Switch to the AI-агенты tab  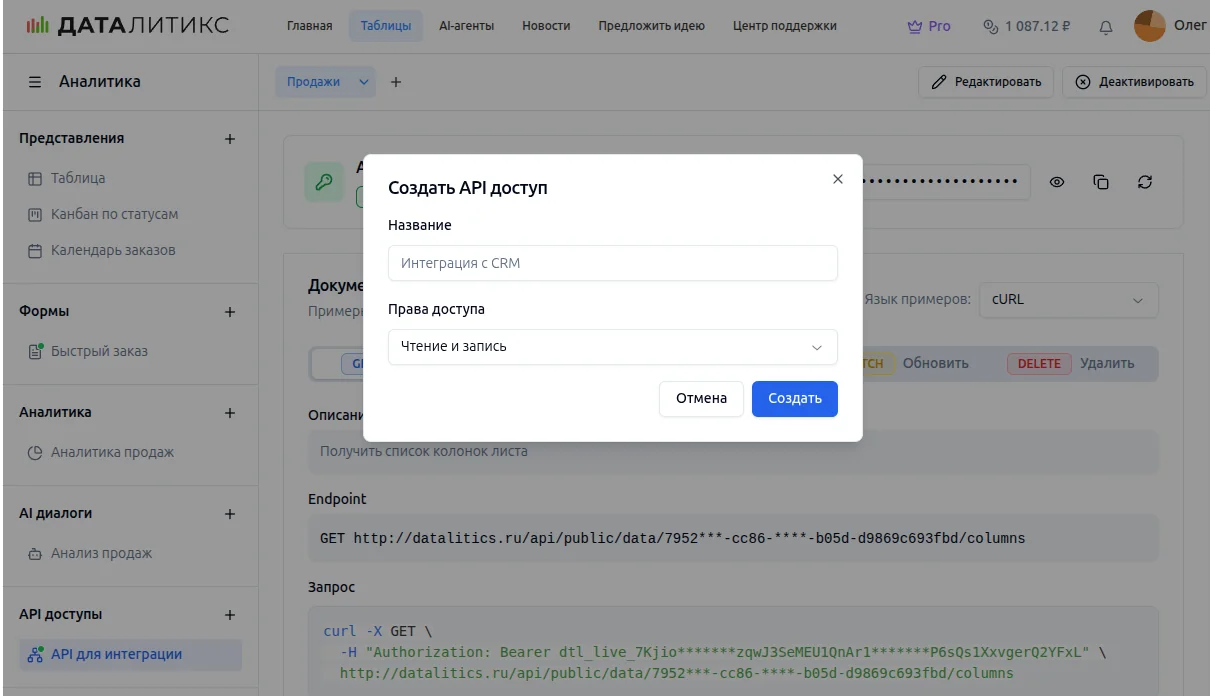click(x=466, y=26)
